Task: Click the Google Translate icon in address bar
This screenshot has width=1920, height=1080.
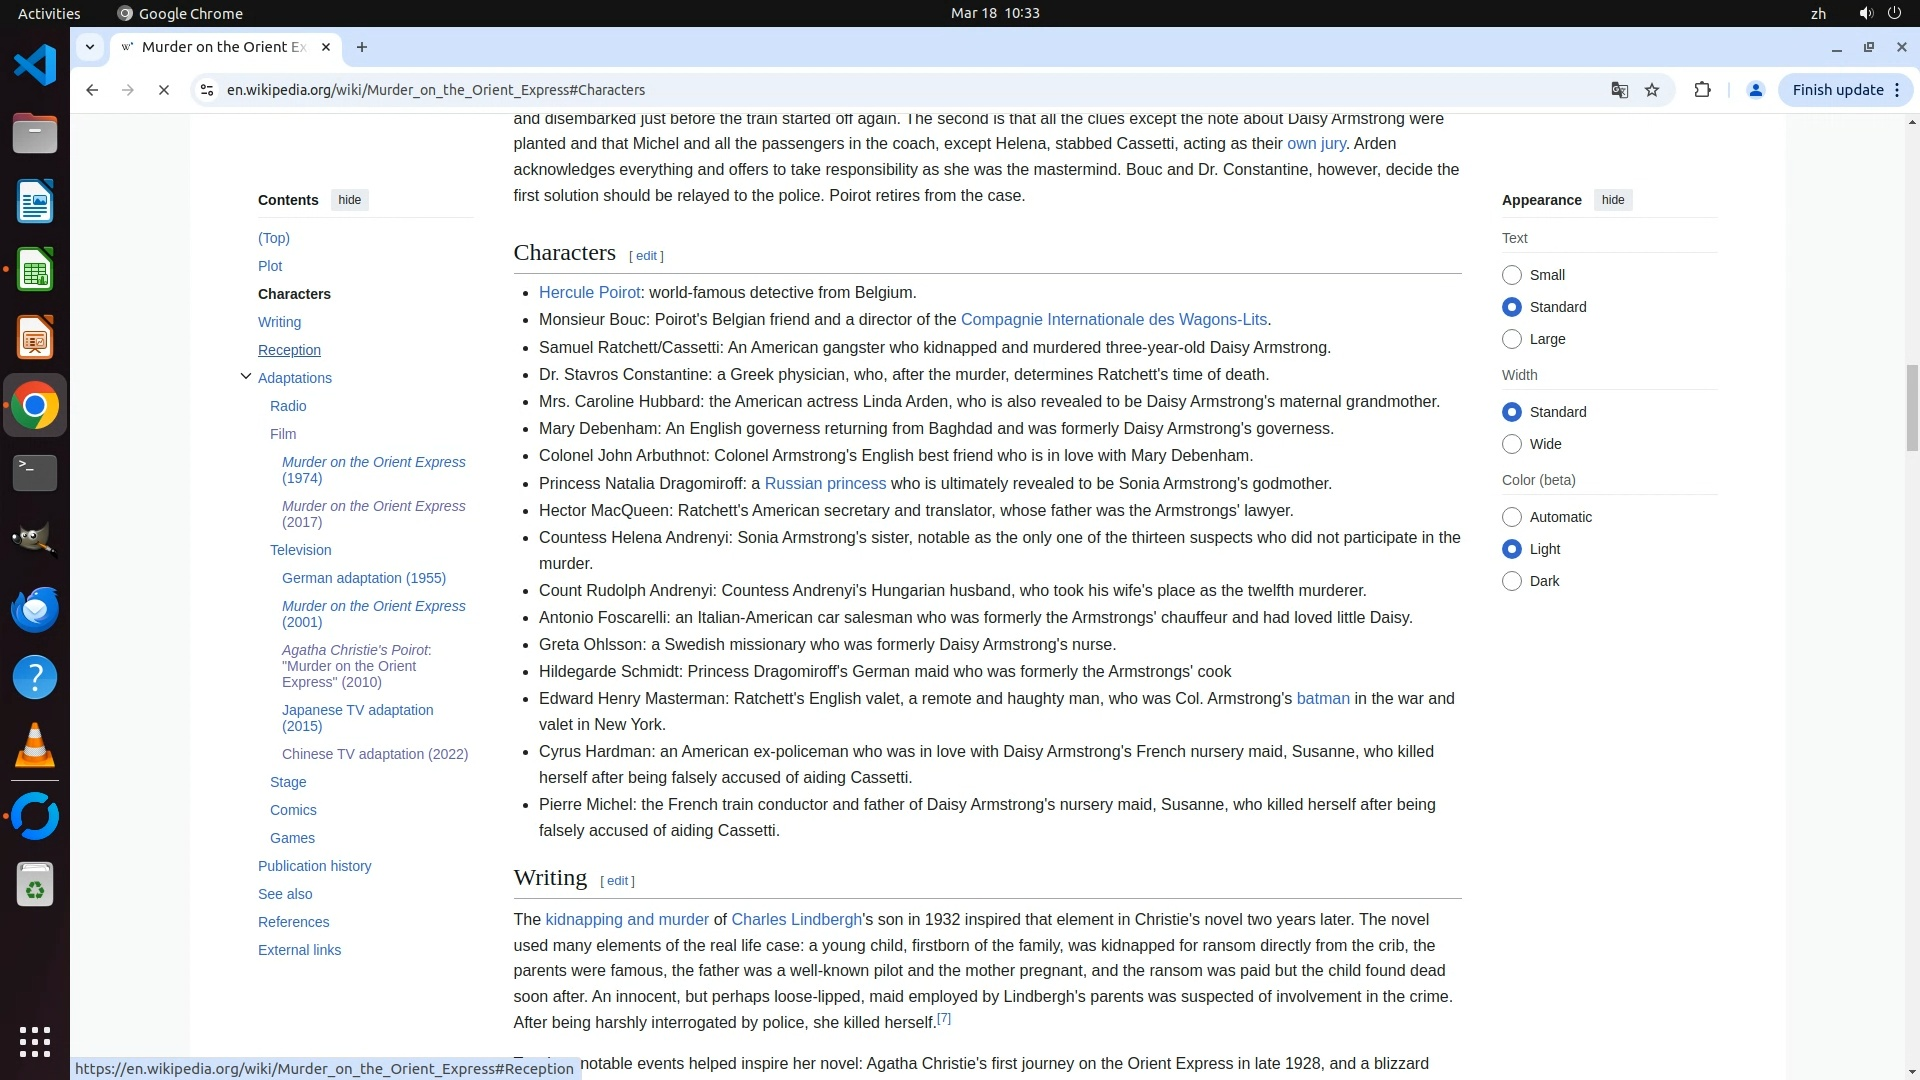Action: point(1619,90)
